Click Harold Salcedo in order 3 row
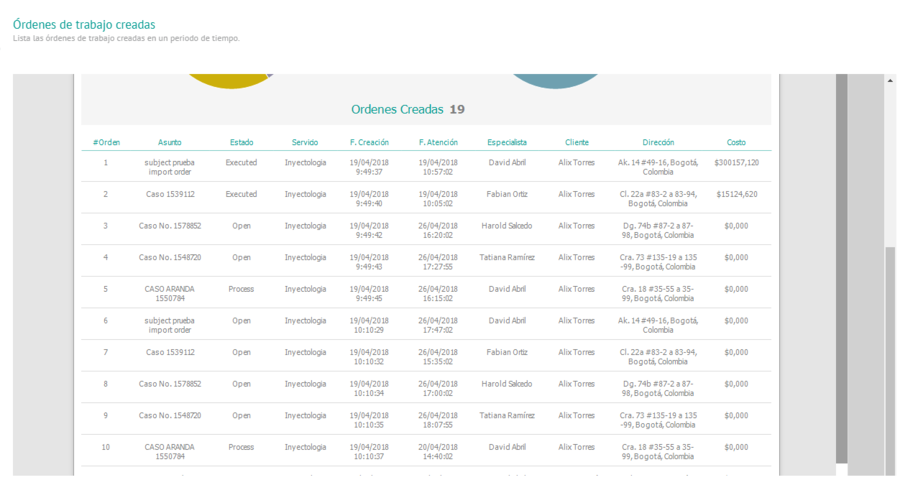Viewport: 900px width, 480px height. 507,226
